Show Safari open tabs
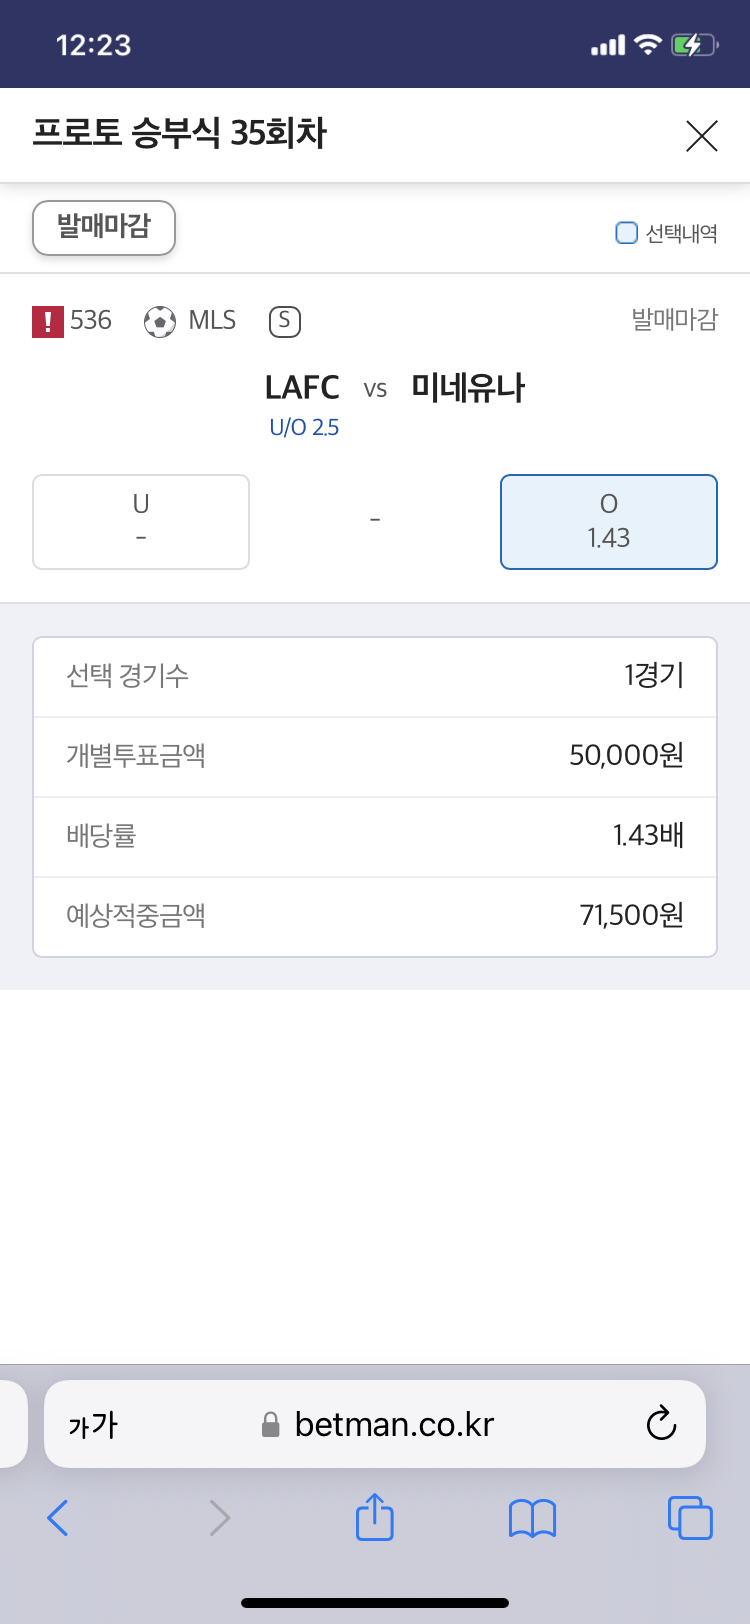The height and width of the screenshot is (1624, 750). 690,1518
